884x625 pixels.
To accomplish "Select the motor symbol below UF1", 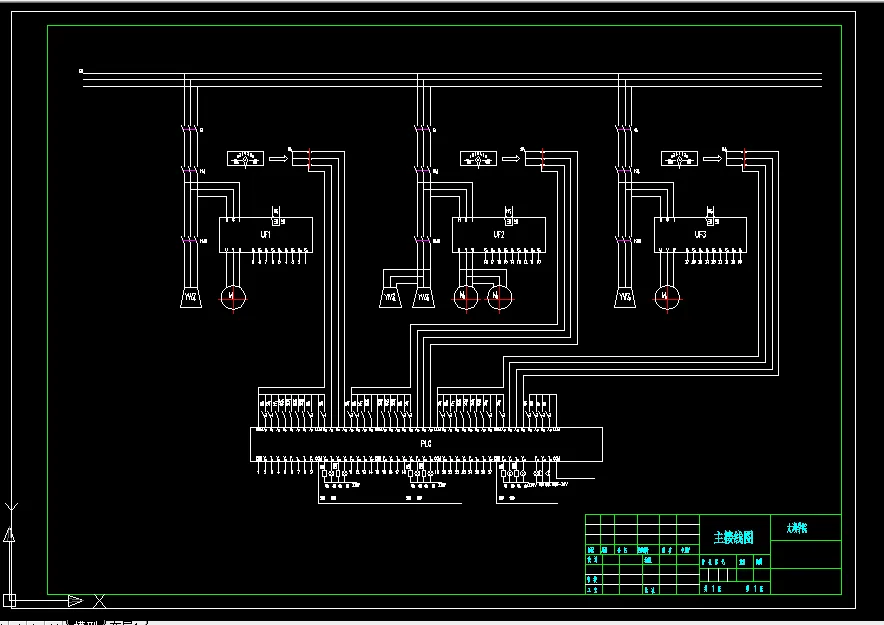I will pos(233,298).
